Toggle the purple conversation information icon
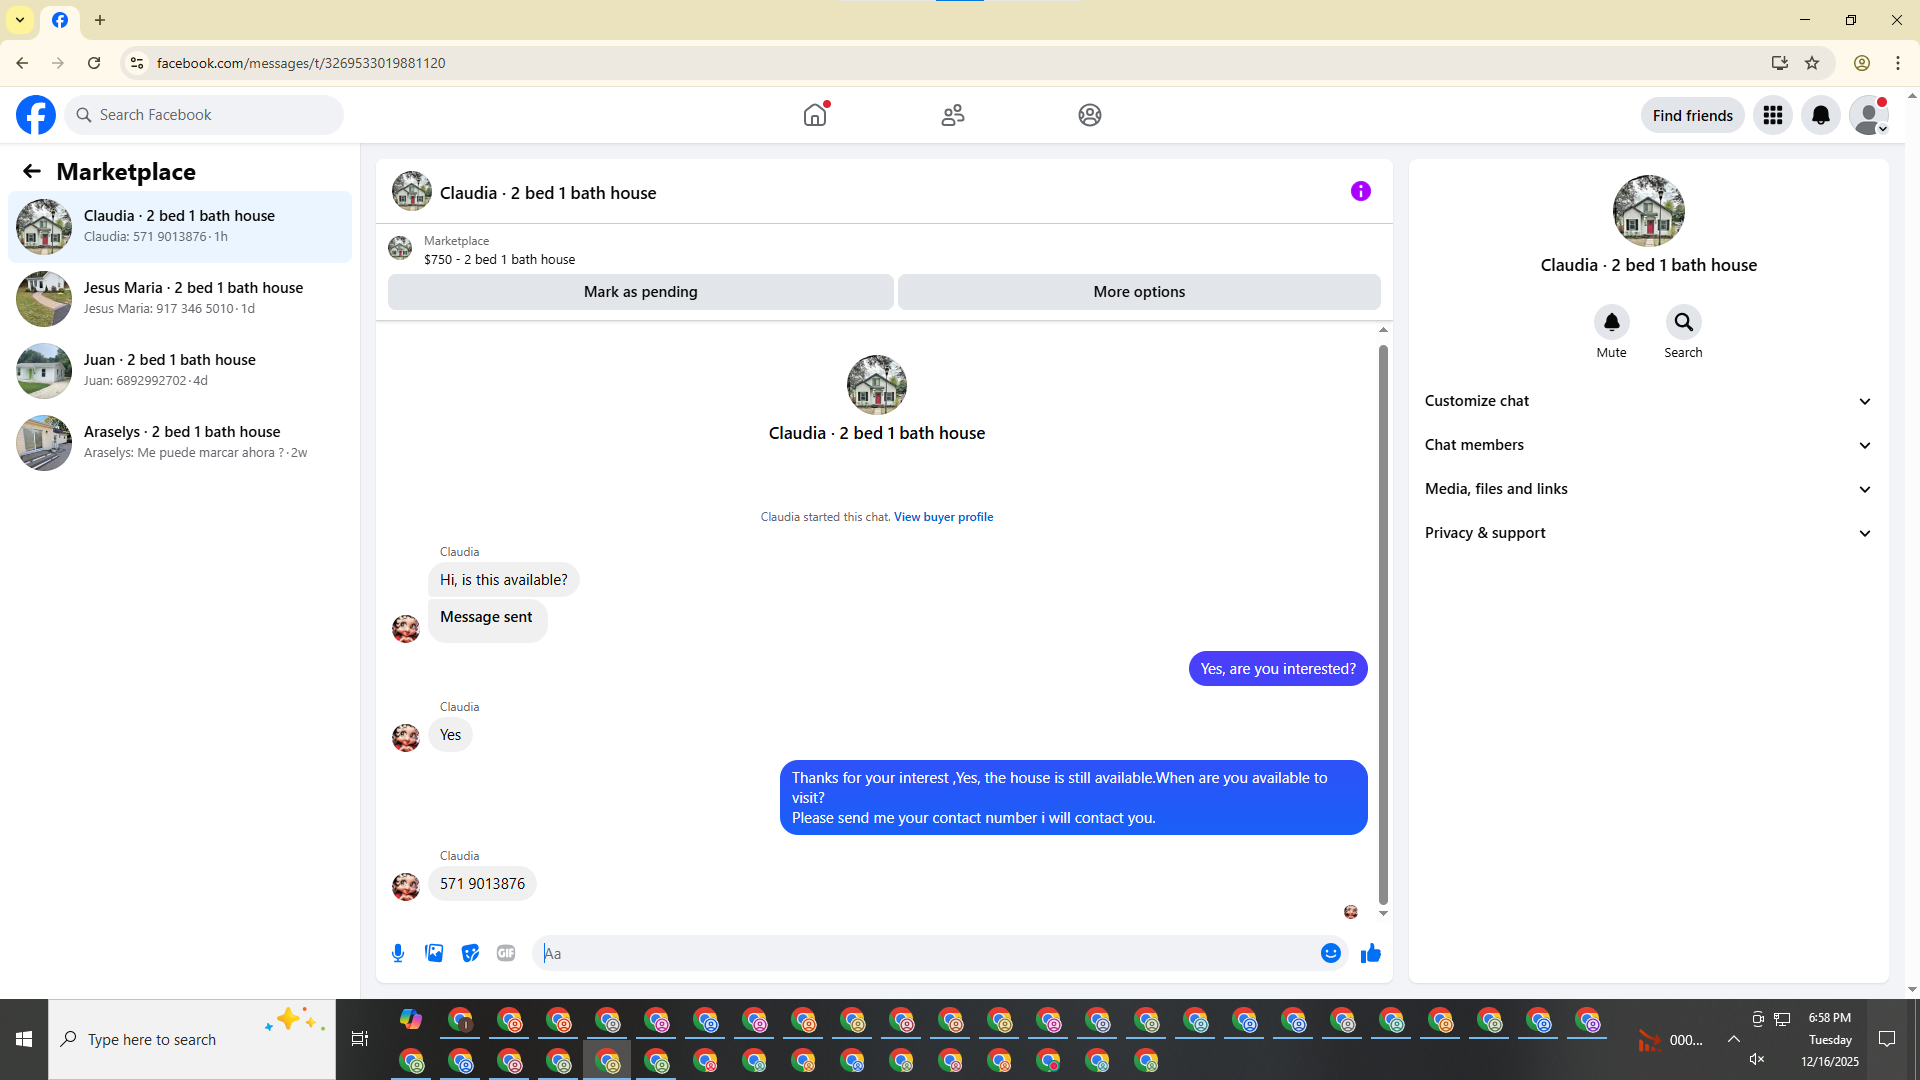Screen dimensions: 1920x1080 (1361, 191)
